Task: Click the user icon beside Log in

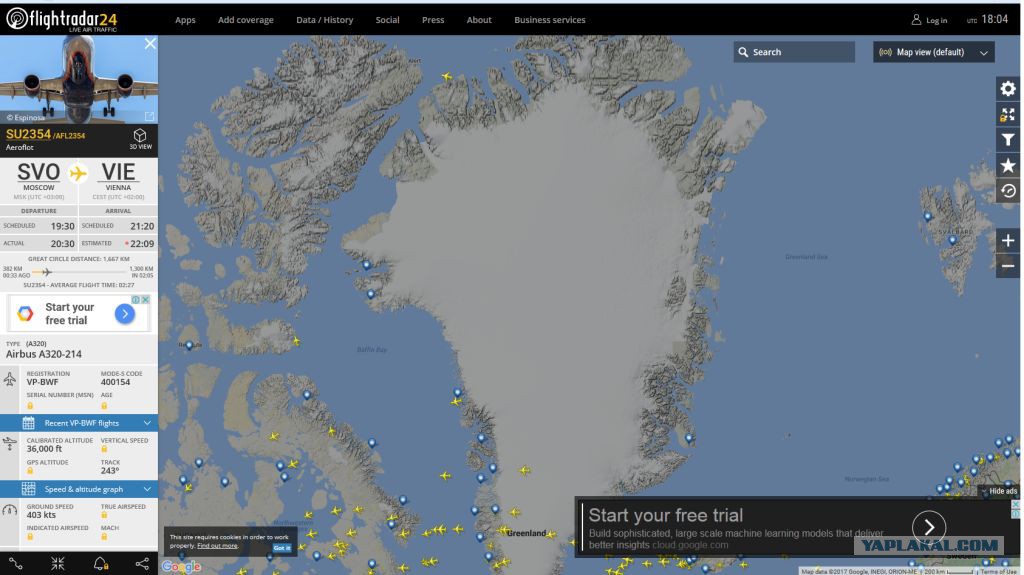Action: [916, 20]
